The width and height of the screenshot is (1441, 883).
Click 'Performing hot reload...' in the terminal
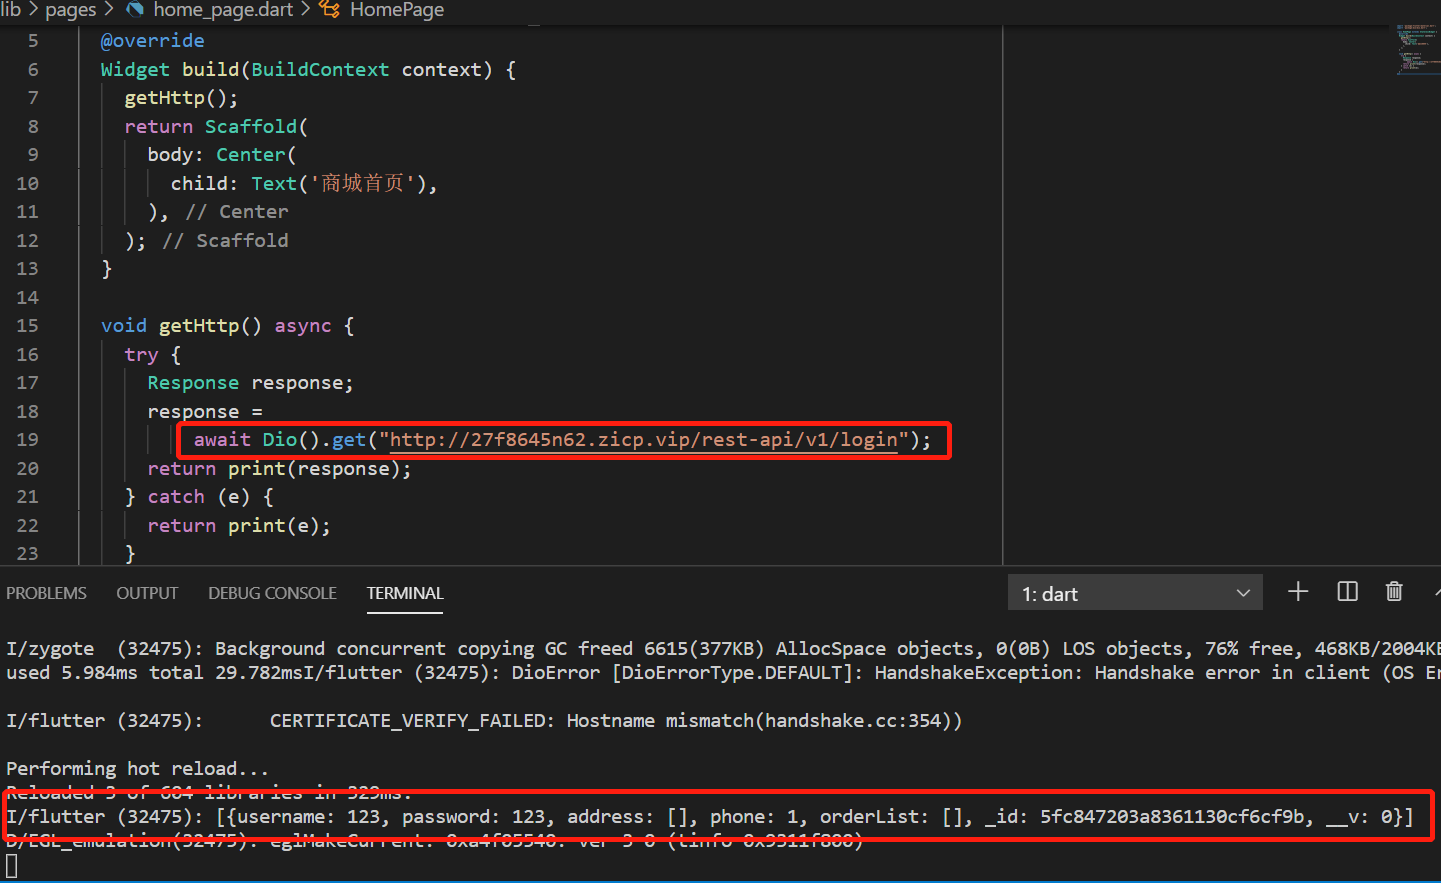pyautogui.click(x=138, y=769)
